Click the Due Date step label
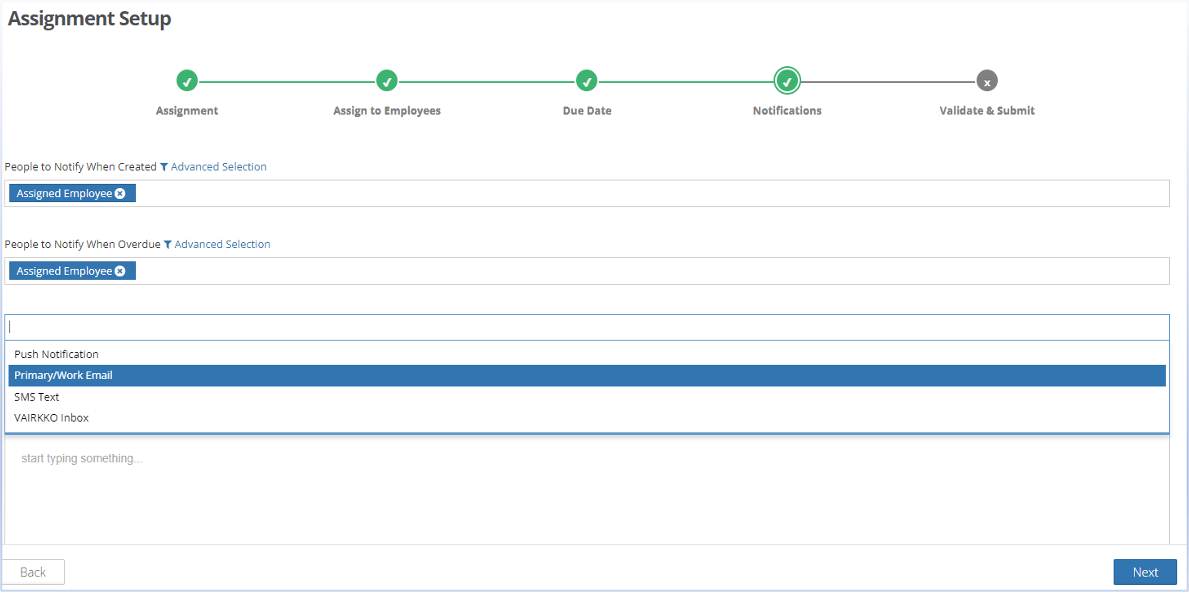This screenshot has height=593, width=1189. tap(587, 111)
